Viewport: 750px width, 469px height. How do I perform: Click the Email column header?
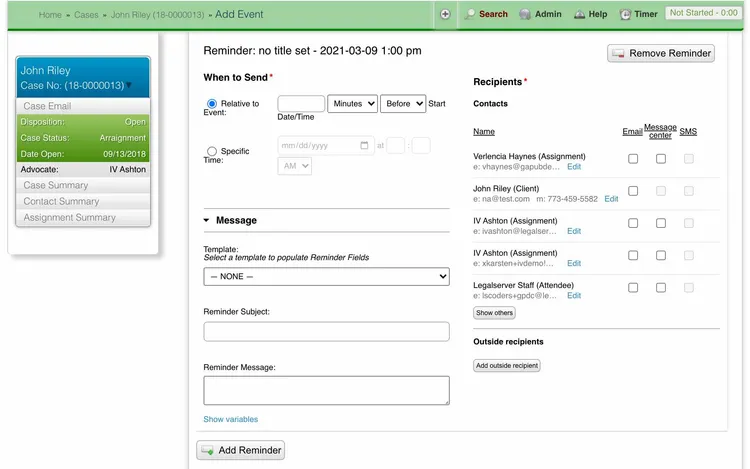coord(632,131)
